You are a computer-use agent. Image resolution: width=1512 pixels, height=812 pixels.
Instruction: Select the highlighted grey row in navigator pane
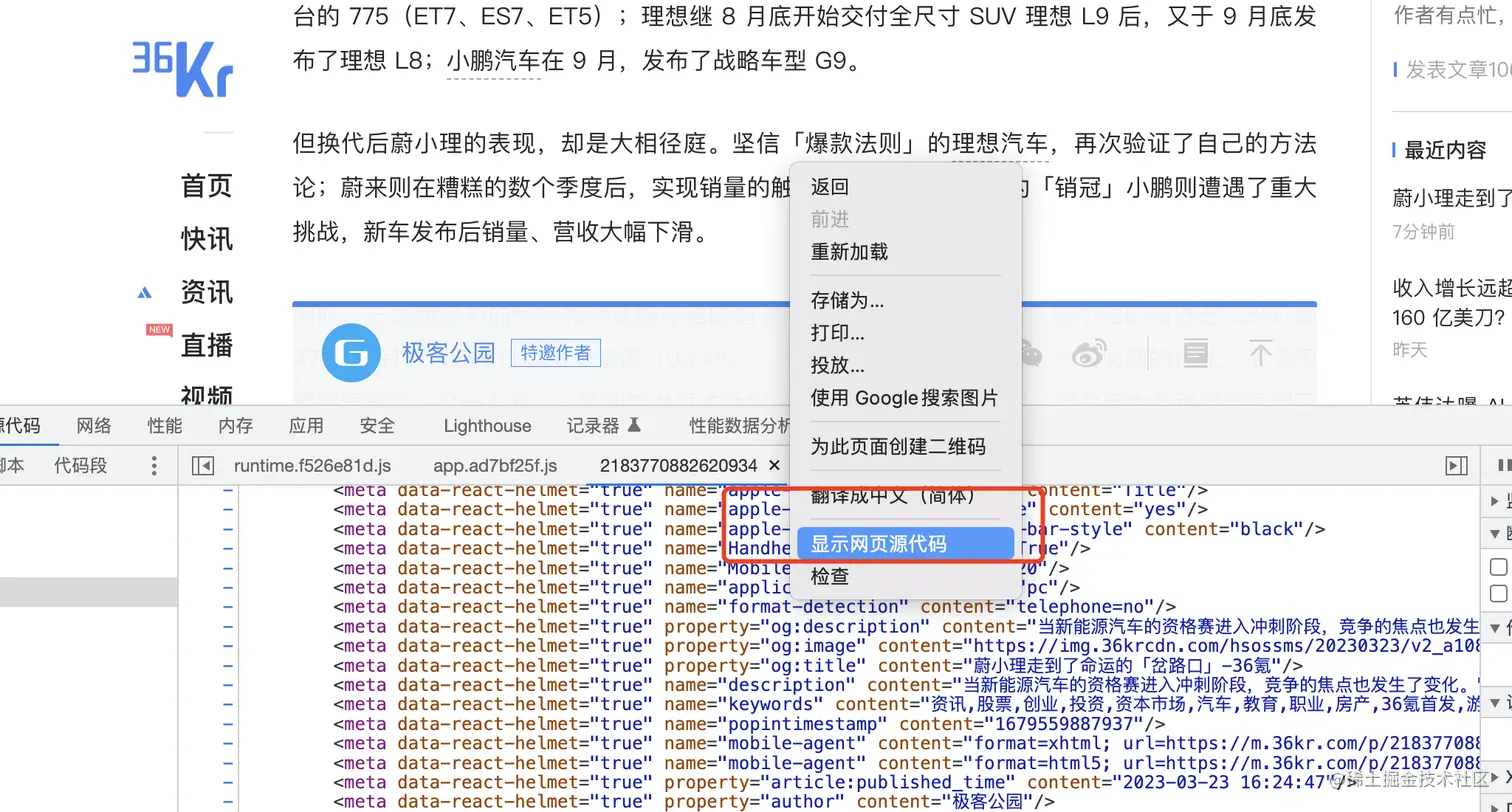(x=89, y=593)
